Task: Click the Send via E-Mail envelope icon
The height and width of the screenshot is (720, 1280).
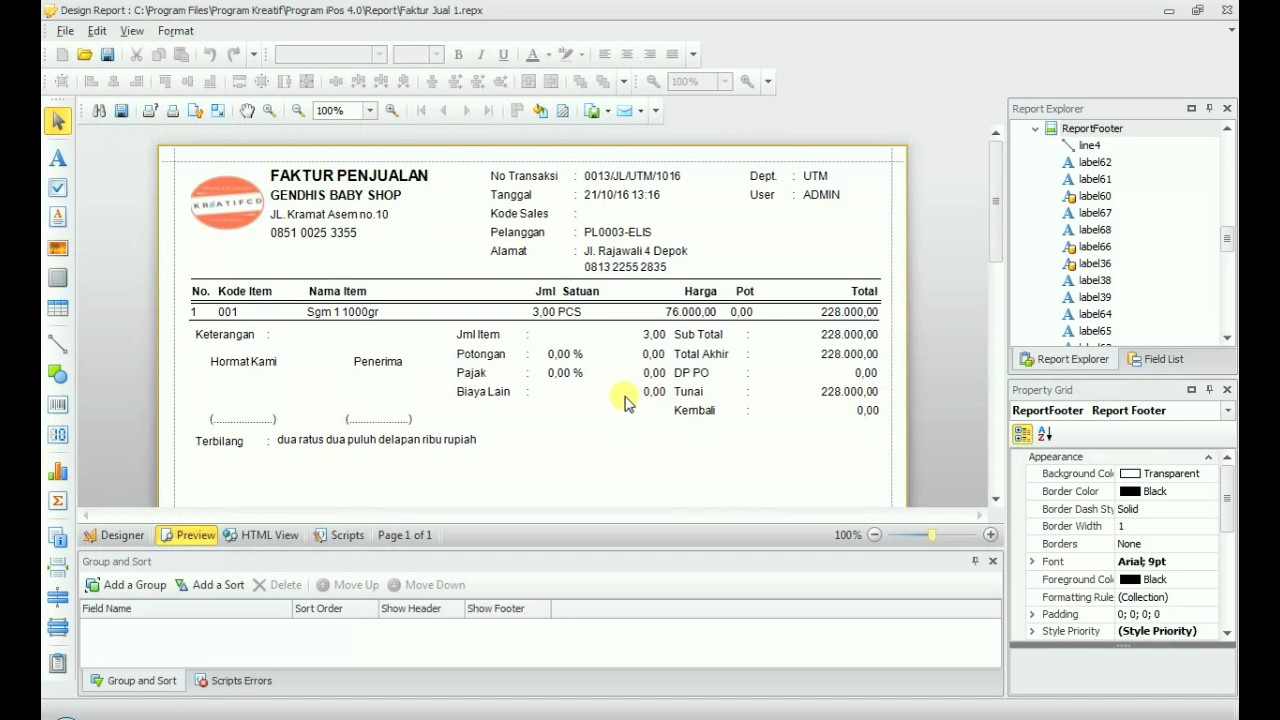Action: pos(625,111)
